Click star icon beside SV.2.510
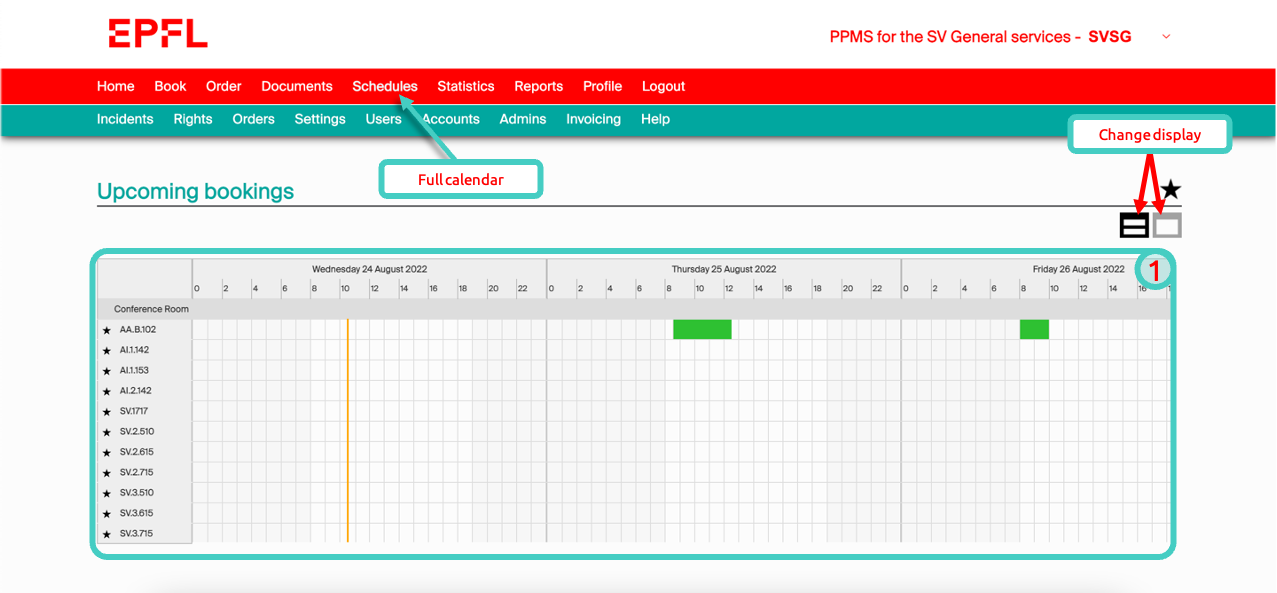The width and height of the screenshot is (1277, 593). pyautogui.click(x=107, y=432)
